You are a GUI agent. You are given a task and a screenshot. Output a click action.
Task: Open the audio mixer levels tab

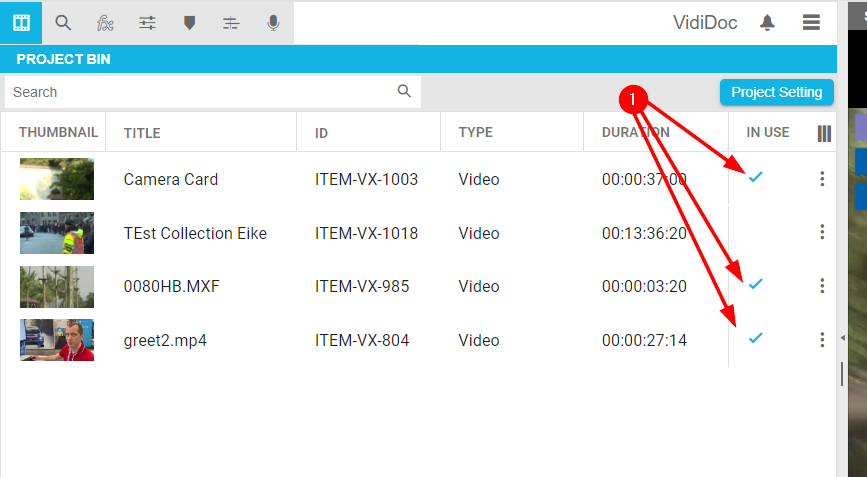[x=231, y=22]
